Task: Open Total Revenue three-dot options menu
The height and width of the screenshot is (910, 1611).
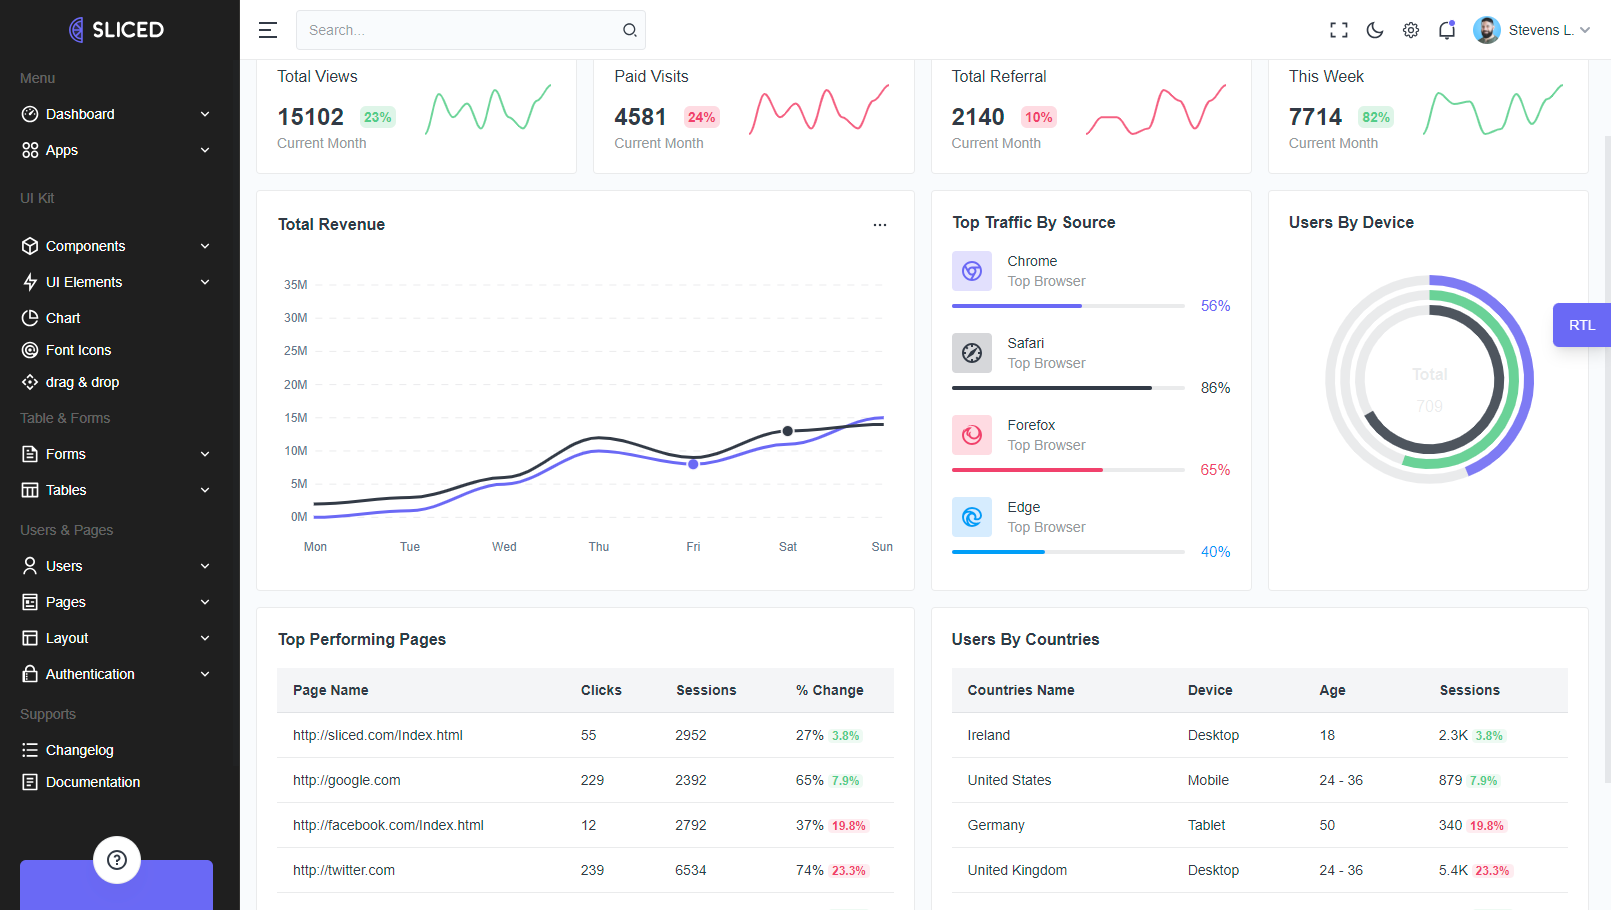Action: (x=879, y=225)
